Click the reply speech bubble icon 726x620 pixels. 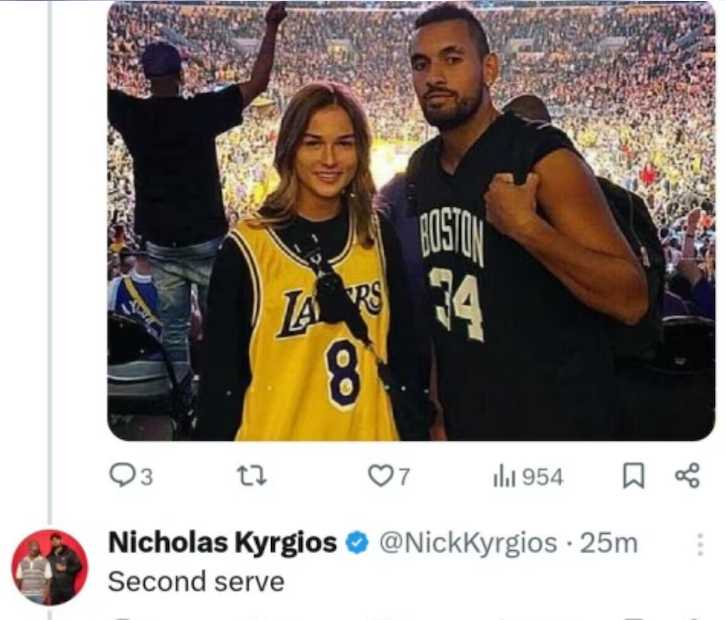120,476
